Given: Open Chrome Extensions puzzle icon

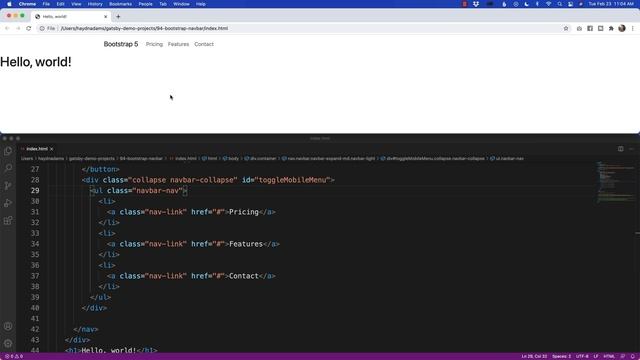Looking at the screenshot, I should [x=611, y=29].
